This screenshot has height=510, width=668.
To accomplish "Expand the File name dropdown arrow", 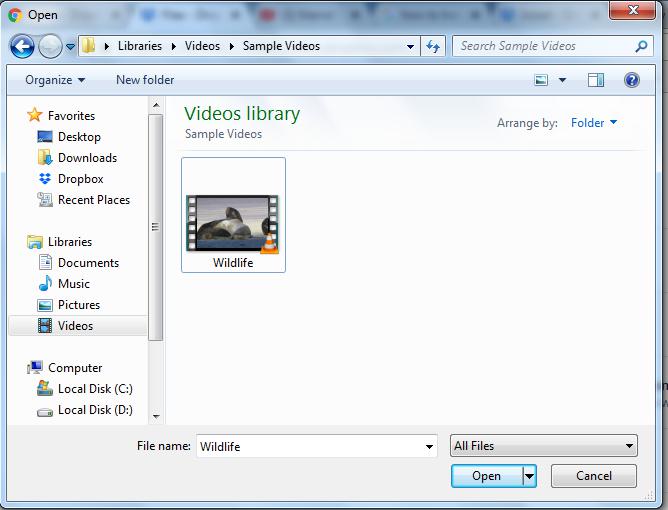I will point(429,447).
